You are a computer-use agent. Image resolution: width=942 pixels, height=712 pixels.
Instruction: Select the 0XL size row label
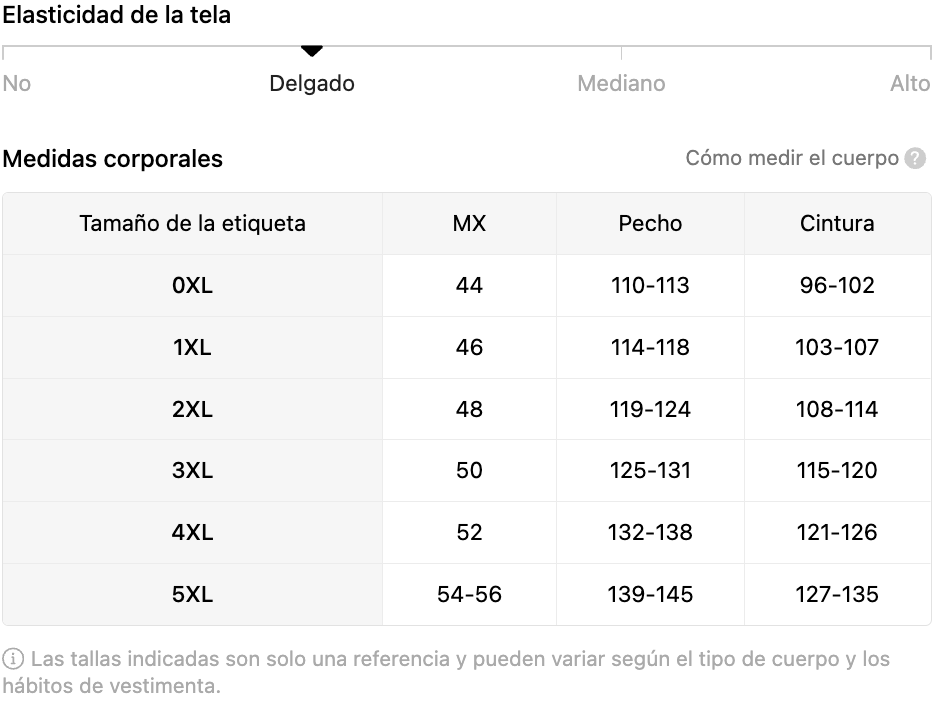193,286
